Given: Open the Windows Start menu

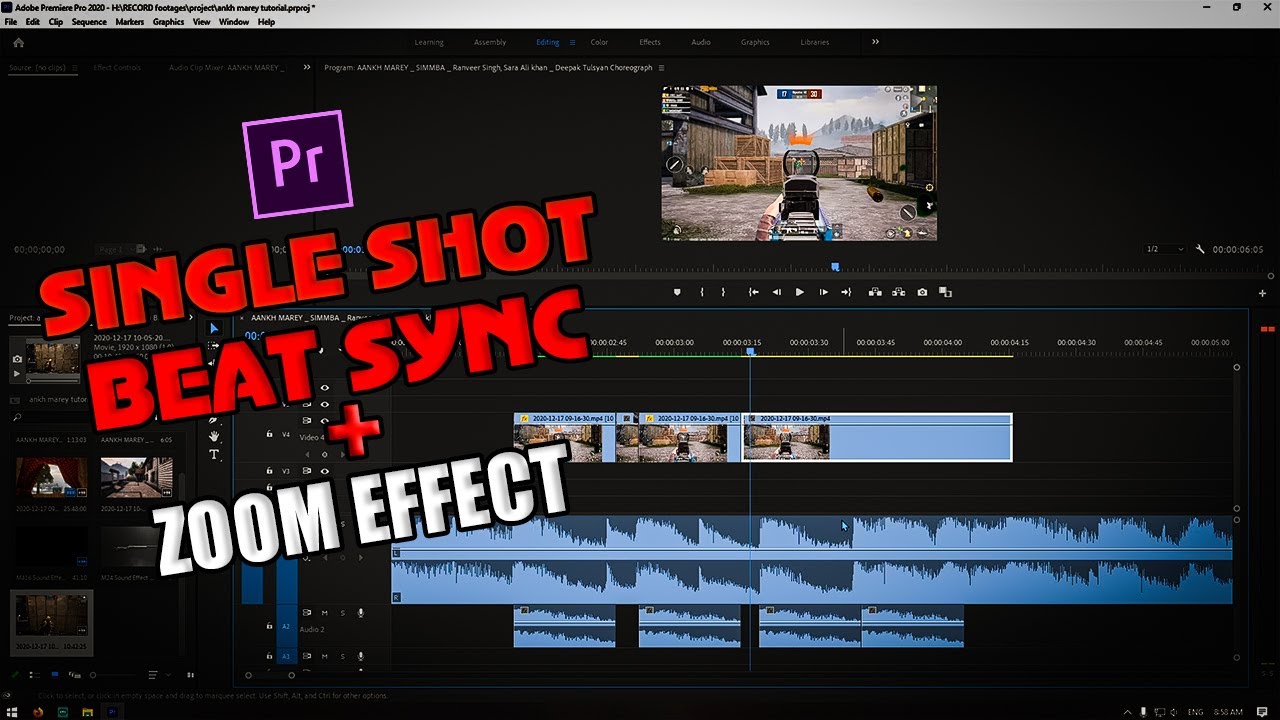Looking at the screenshot, I should click(11, 712).
